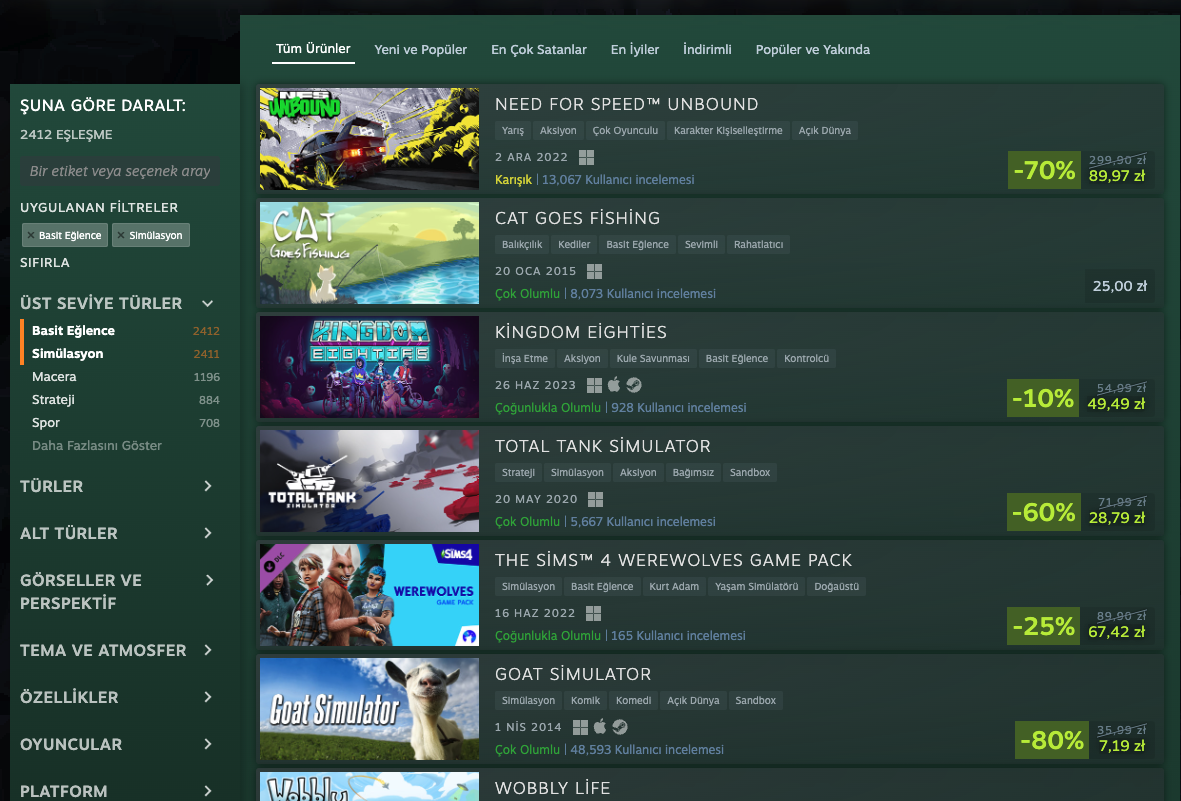Image resolution: width=1181 pixels, height=801 pixels.
Task: Click Need for Speed Unbound thumbnail
Action: pyautogui.click(x=369, y=139)
